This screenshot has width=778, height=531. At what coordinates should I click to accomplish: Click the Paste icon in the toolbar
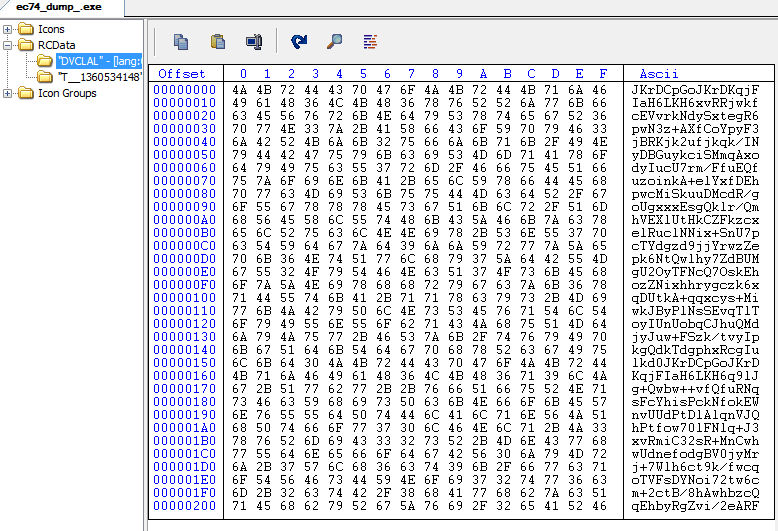point(217,41)
